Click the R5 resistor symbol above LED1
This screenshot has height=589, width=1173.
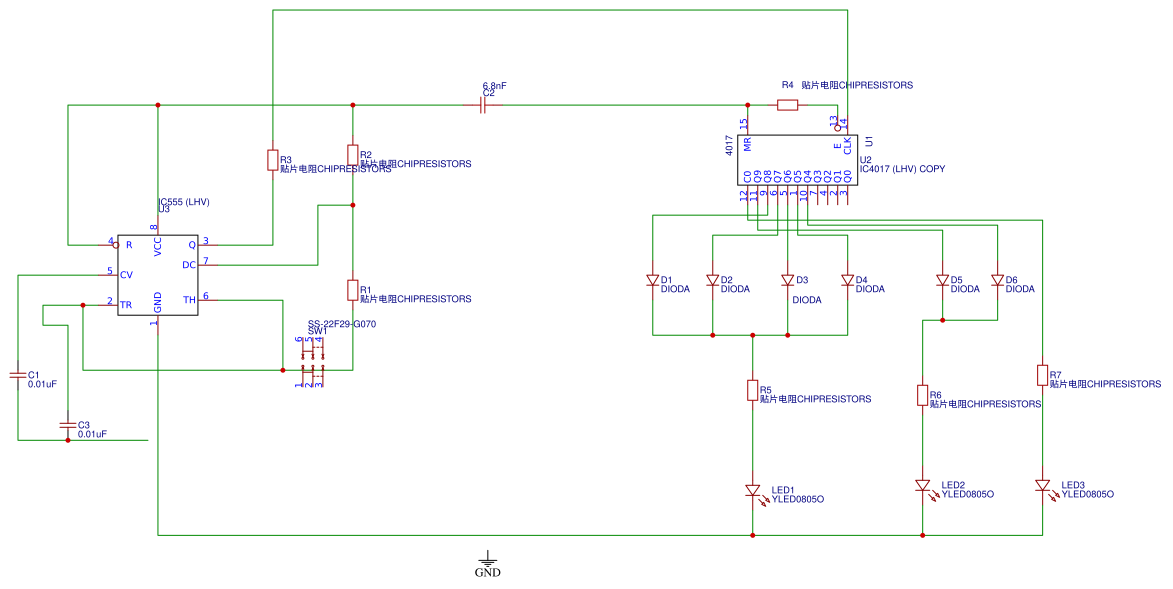753,390
